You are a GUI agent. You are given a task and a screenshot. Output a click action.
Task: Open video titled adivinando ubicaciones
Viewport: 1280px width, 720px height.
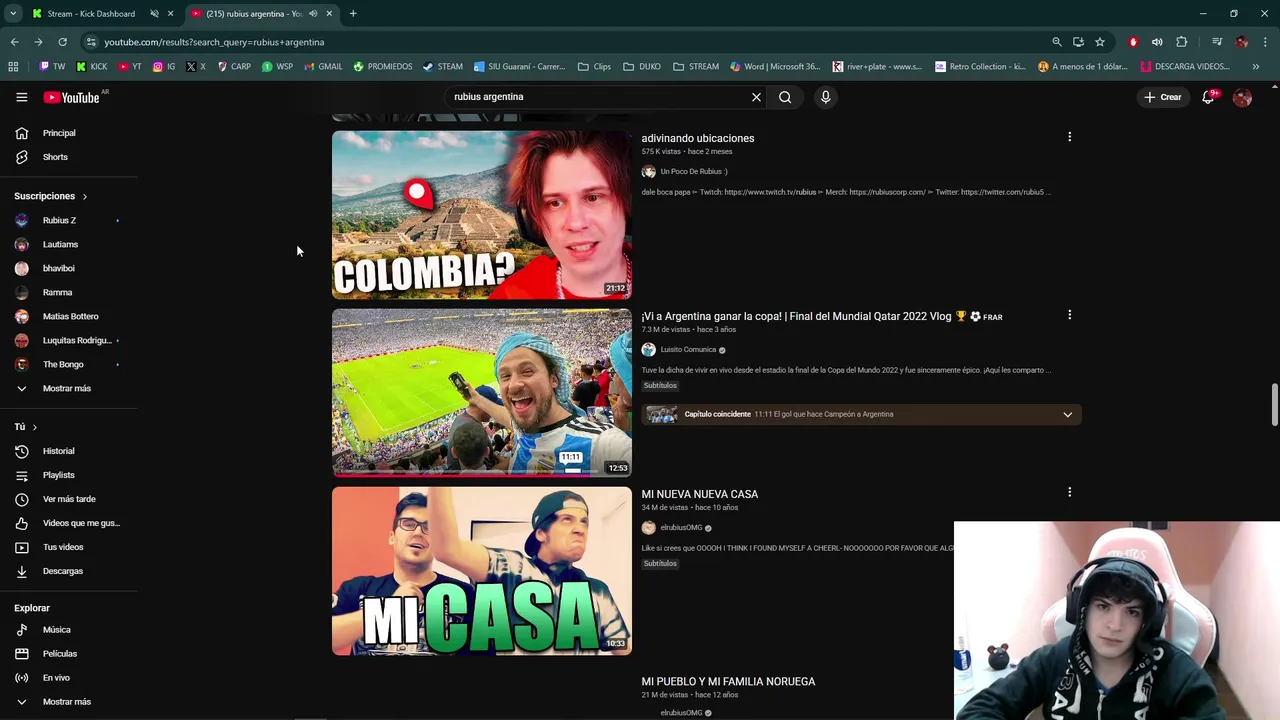point(697,138)
